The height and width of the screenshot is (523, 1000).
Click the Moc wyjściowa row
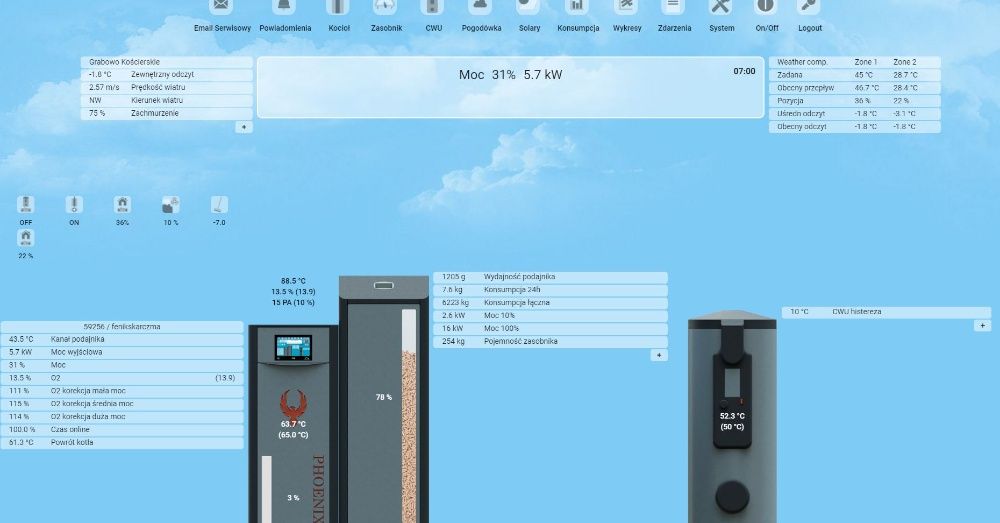(122, 352)
